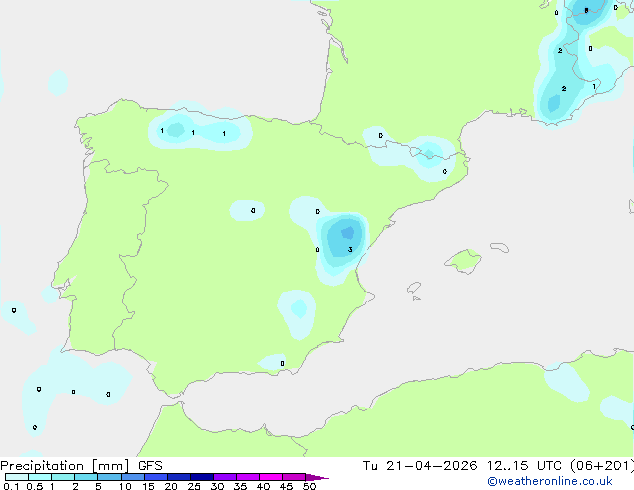Click legend label "0.1"

(x=11, y=486)
